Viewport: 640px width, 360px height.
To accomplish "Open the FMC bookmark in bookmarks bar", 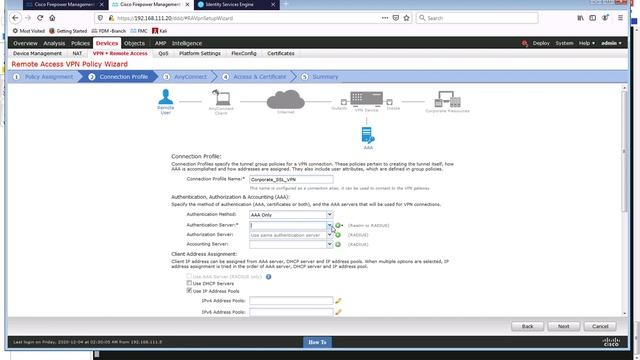I will [x=139, y=31].
